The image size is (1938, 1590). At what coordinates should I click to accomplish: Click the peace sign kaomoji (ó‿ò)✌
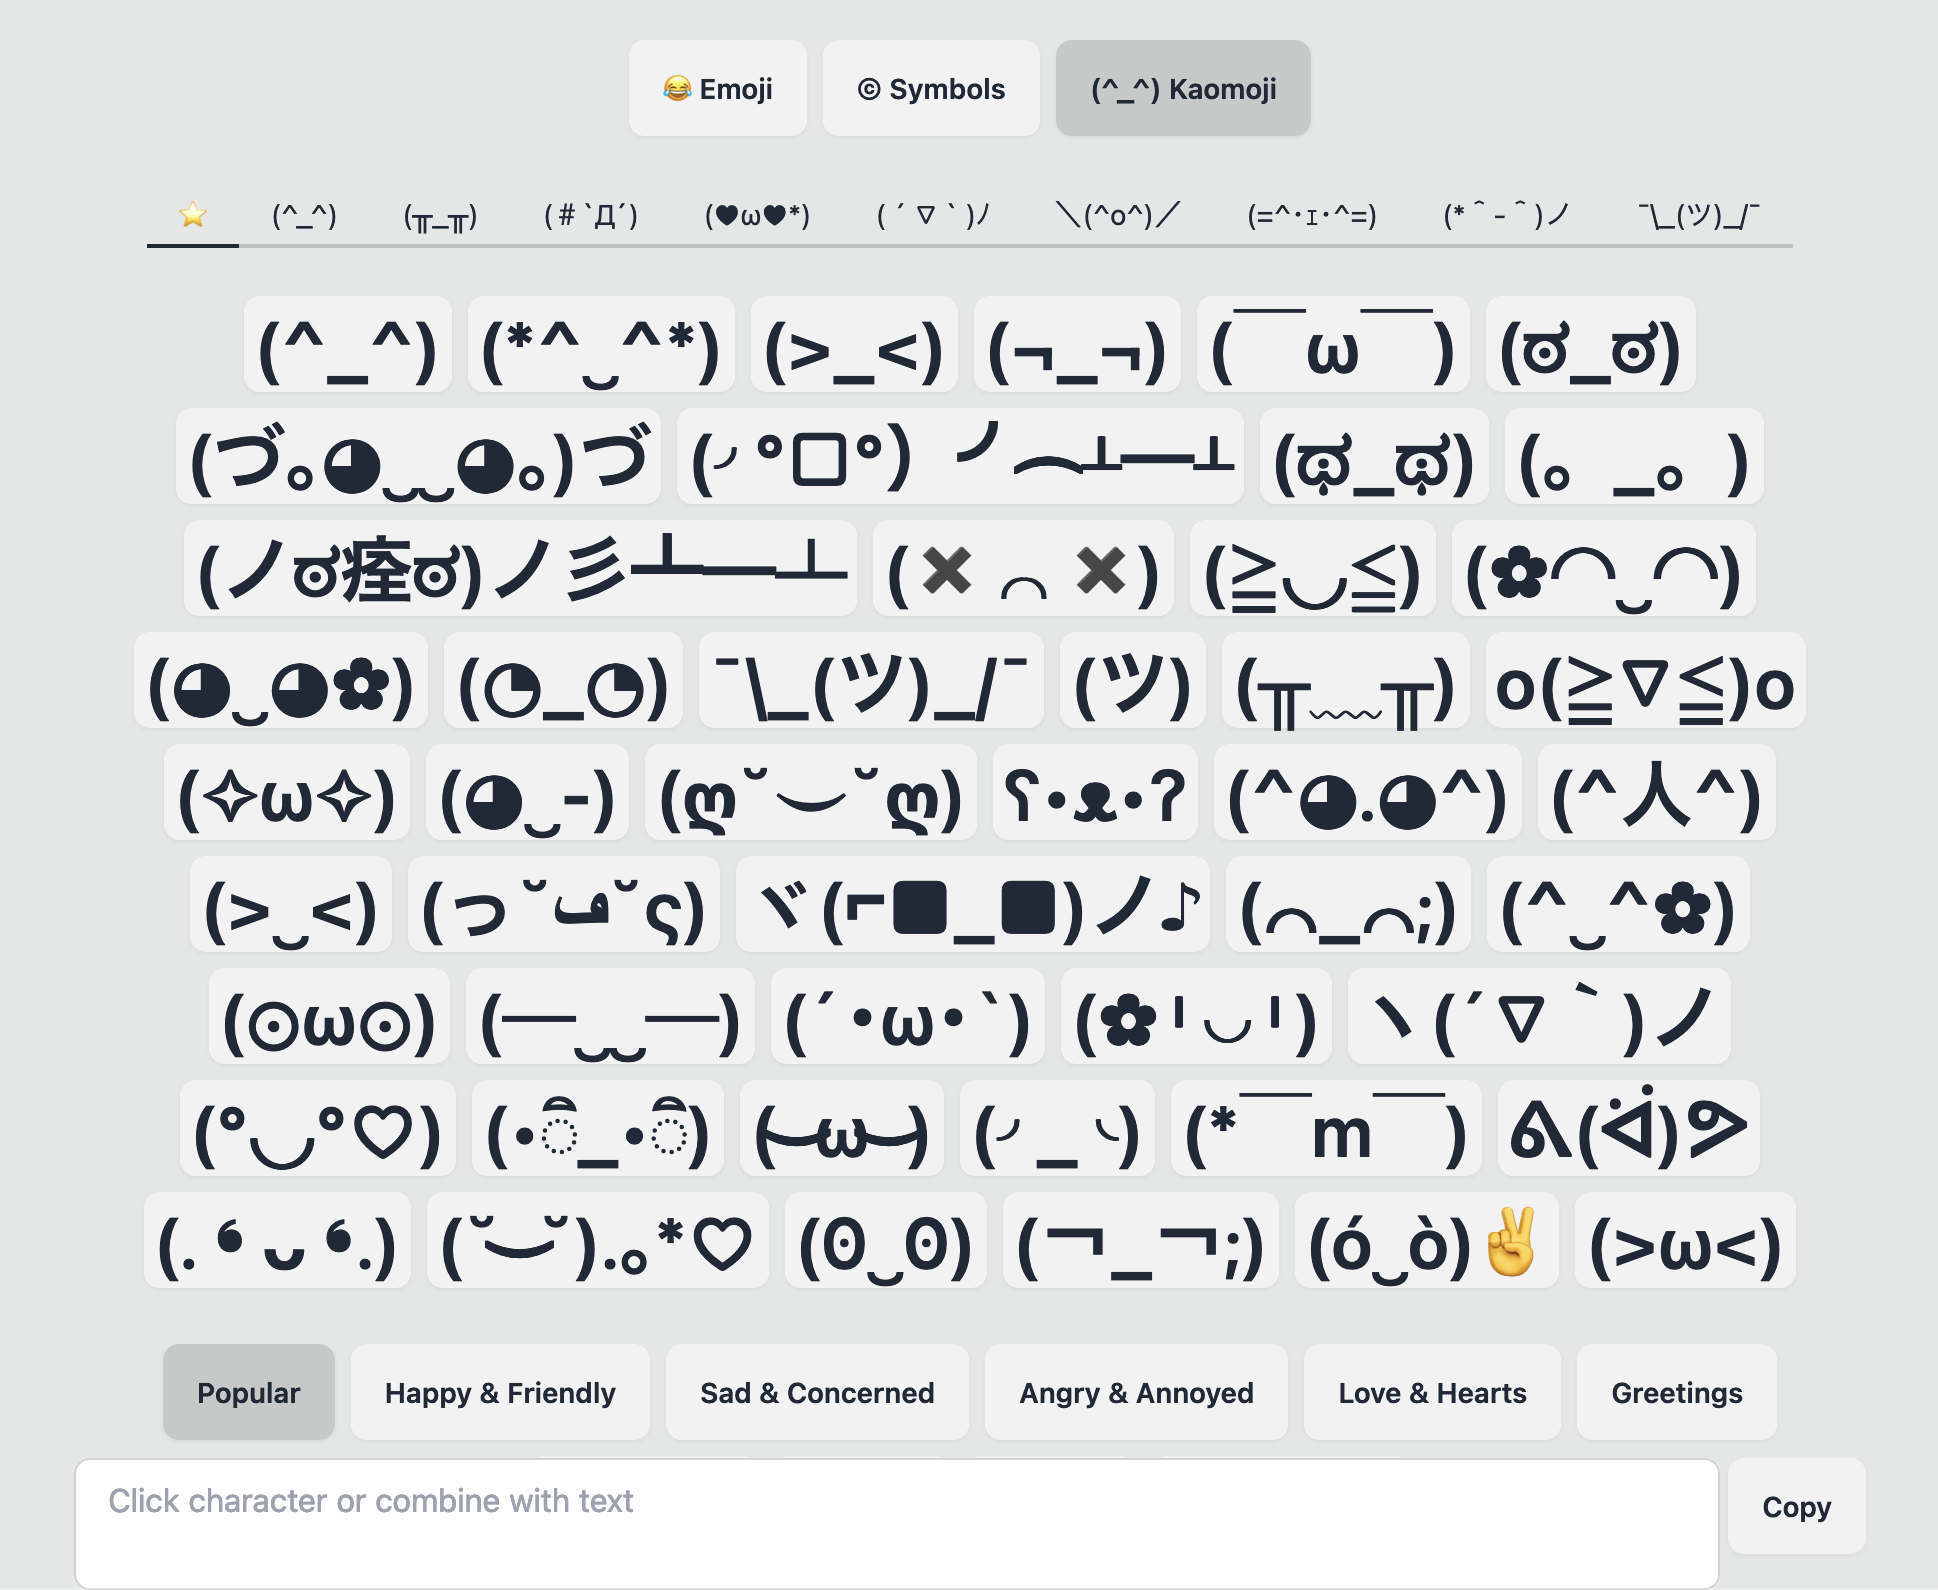pos(1425,1241)
